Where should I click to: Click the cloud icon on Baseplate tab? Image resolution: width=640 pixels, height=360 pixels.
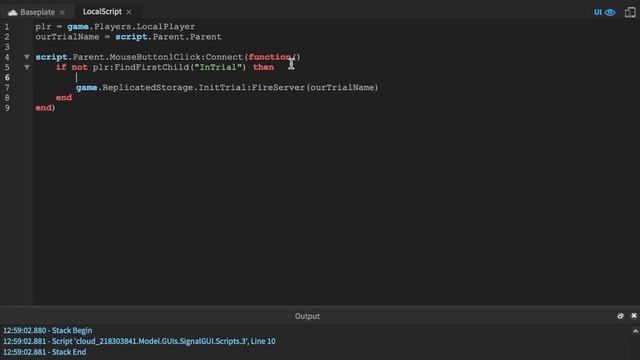(x=12, y=12)
